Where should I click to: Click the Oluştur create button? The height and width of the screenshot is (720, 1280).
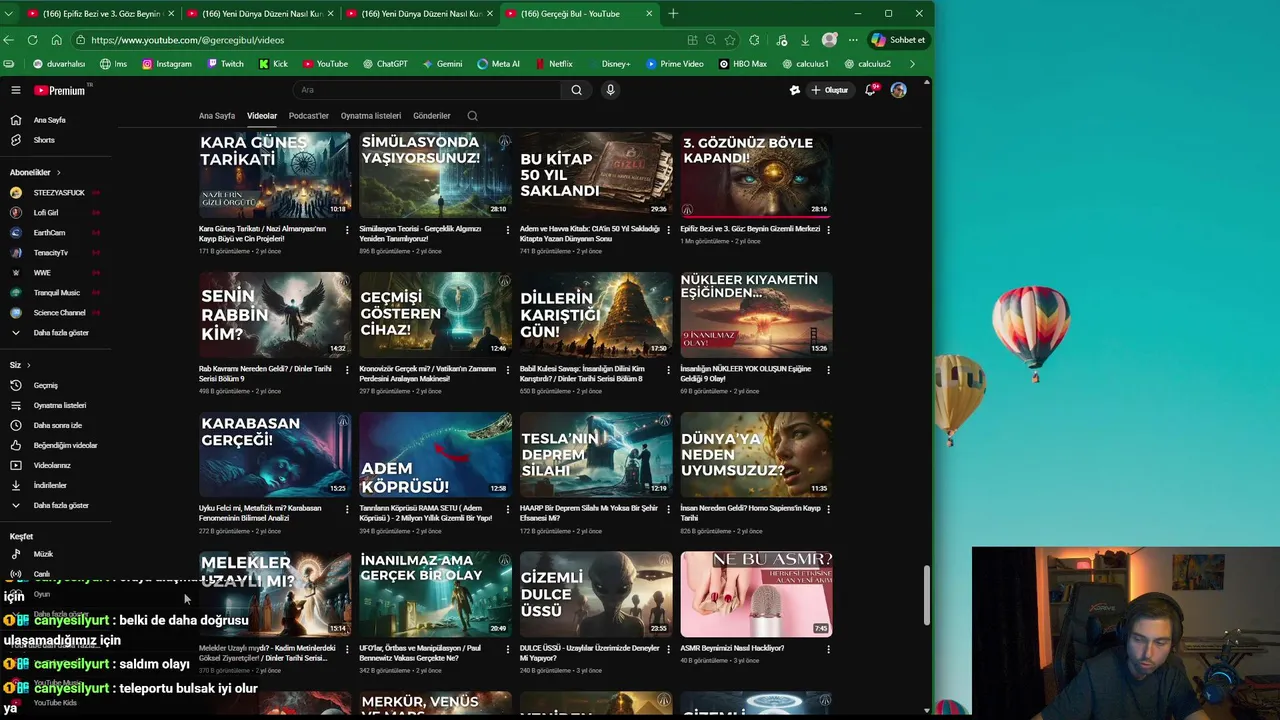[829, 90]
